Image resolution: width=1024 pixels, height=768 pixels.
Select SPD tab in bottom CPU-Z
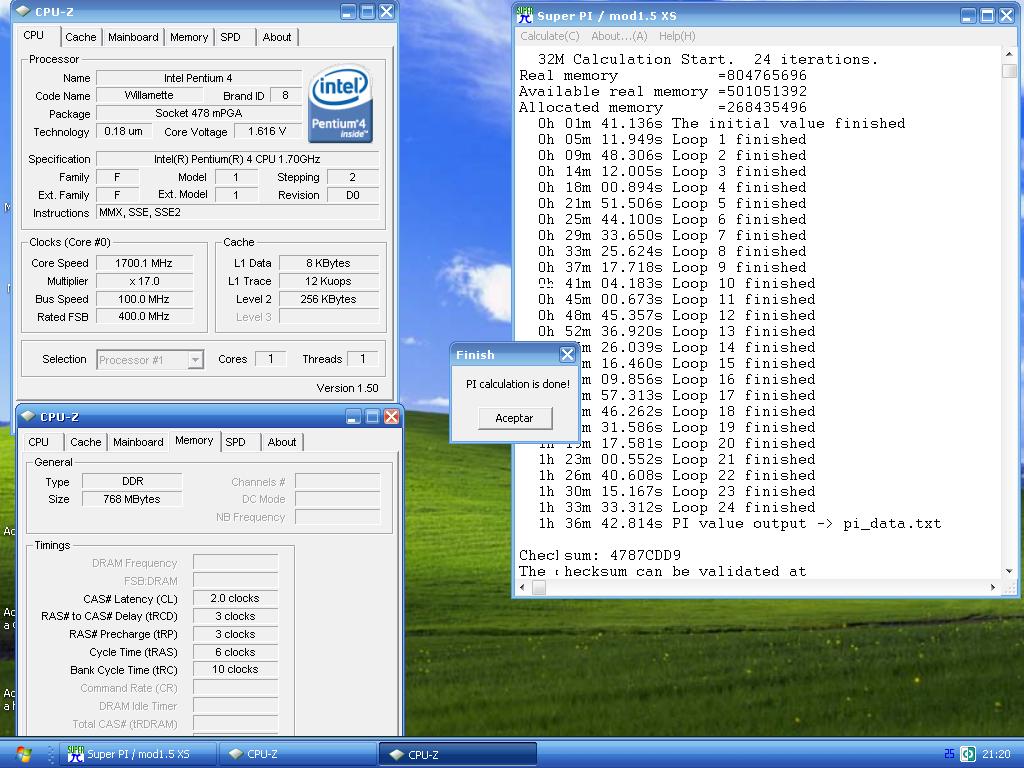[236, 442]
